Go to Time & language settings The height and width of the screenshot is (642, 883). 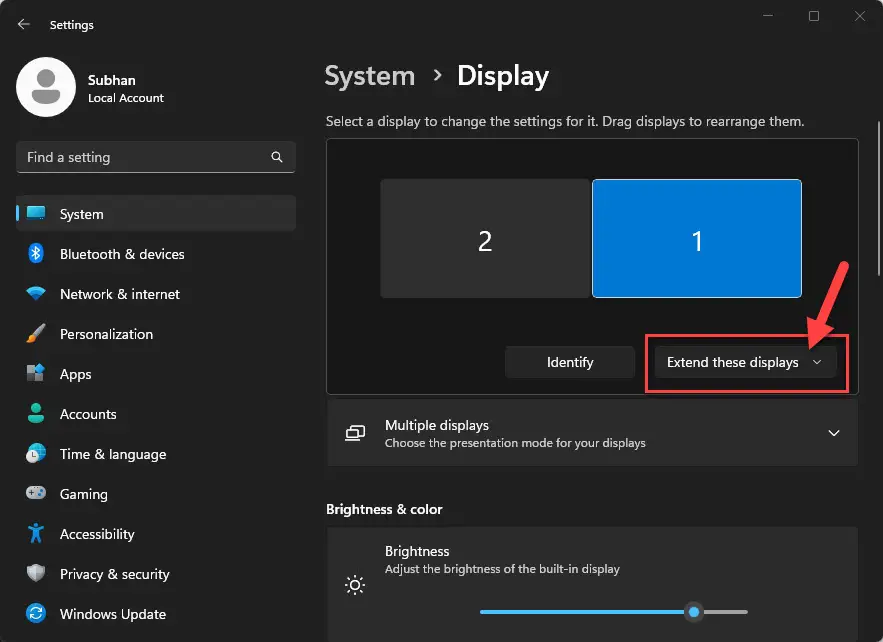click(x=156, y=453)
